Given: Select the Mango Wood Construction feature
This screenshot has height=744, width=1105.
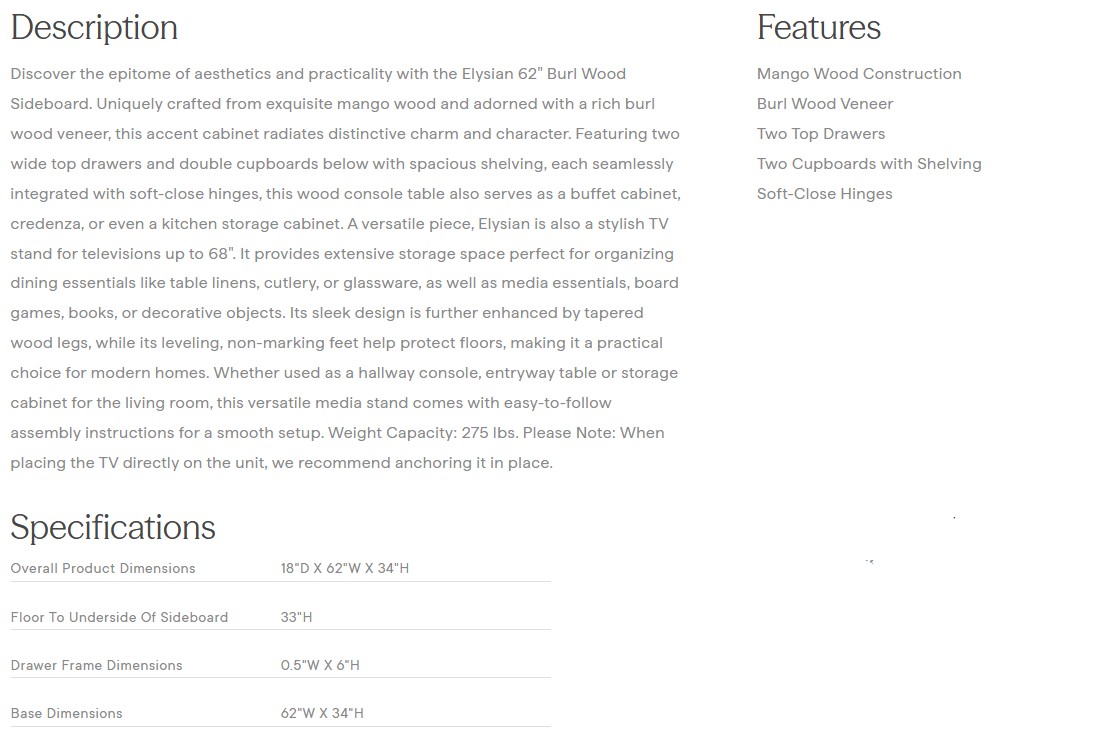Looking at the screenshot, I should coord(859,74).
